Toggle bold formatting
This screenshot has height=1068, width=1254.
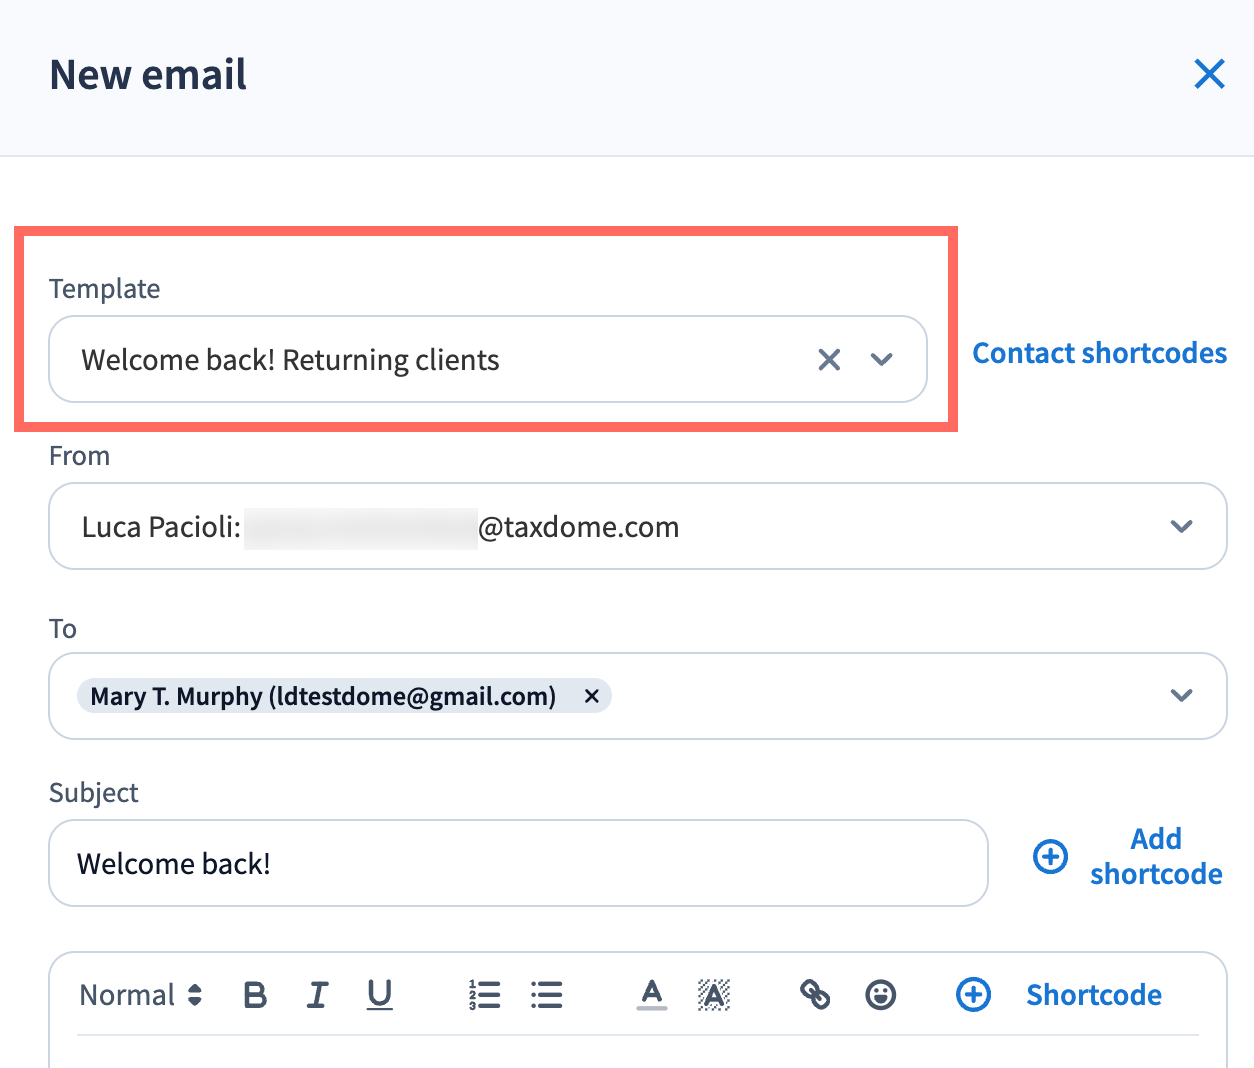[x=255, y=995]
